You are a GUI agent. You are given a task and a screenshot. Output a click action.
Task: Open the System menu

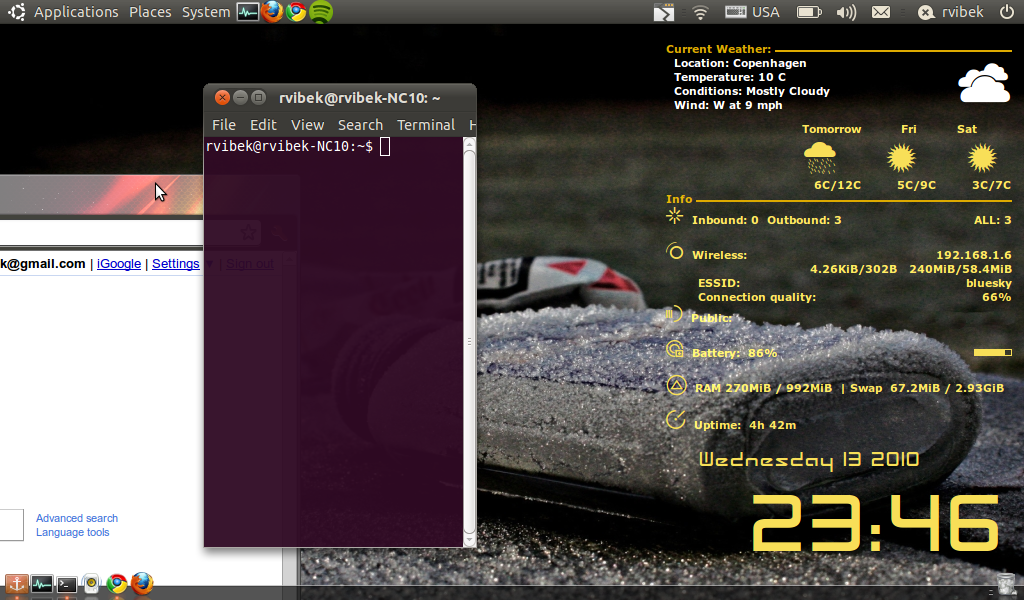point(206,12)
